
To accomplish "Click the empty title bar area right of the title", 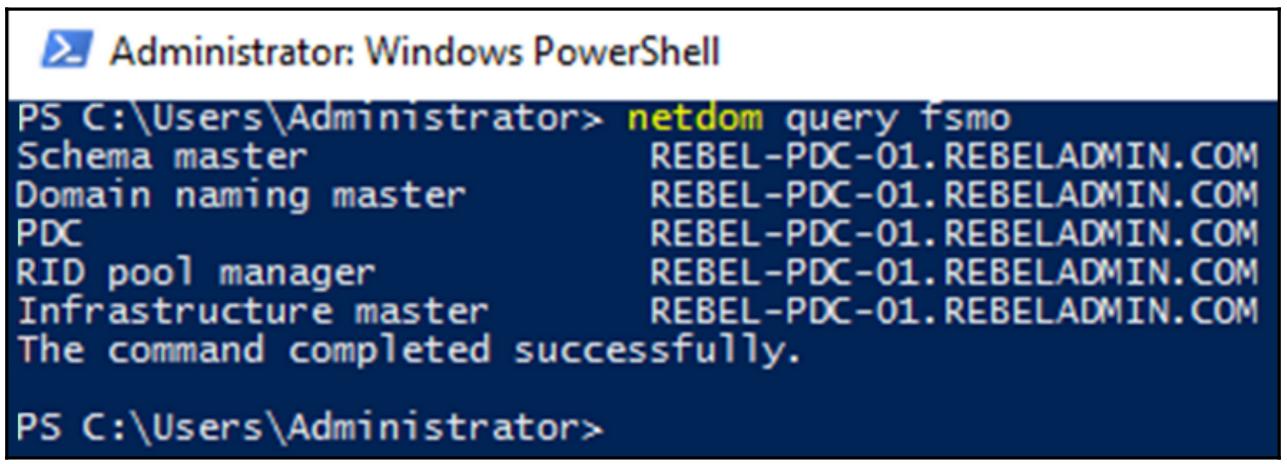I will point(1000,52).
